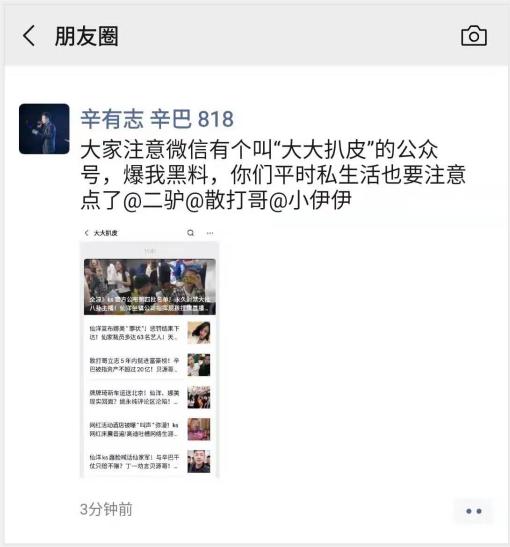Open the camera icon to post
The height and width of the screenshot is (547, 510).
pyautogui.click(x=474, y=36)
